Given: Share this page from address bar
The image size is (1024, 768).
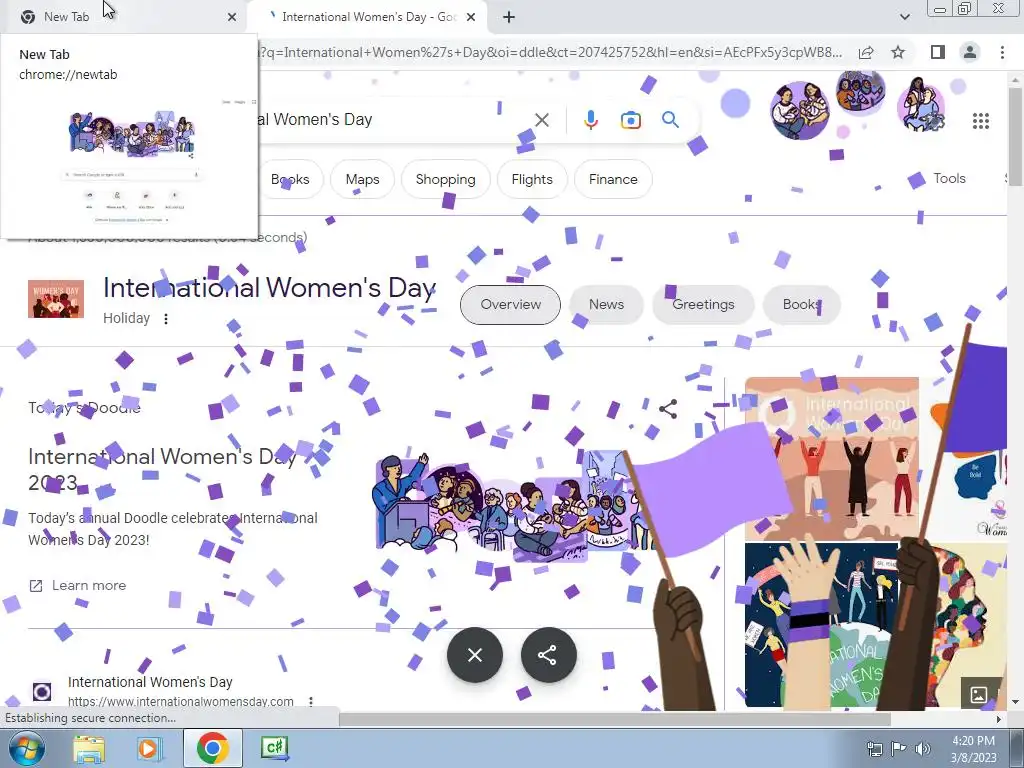Looking at the screenshot, I should [x=866, y=52].
